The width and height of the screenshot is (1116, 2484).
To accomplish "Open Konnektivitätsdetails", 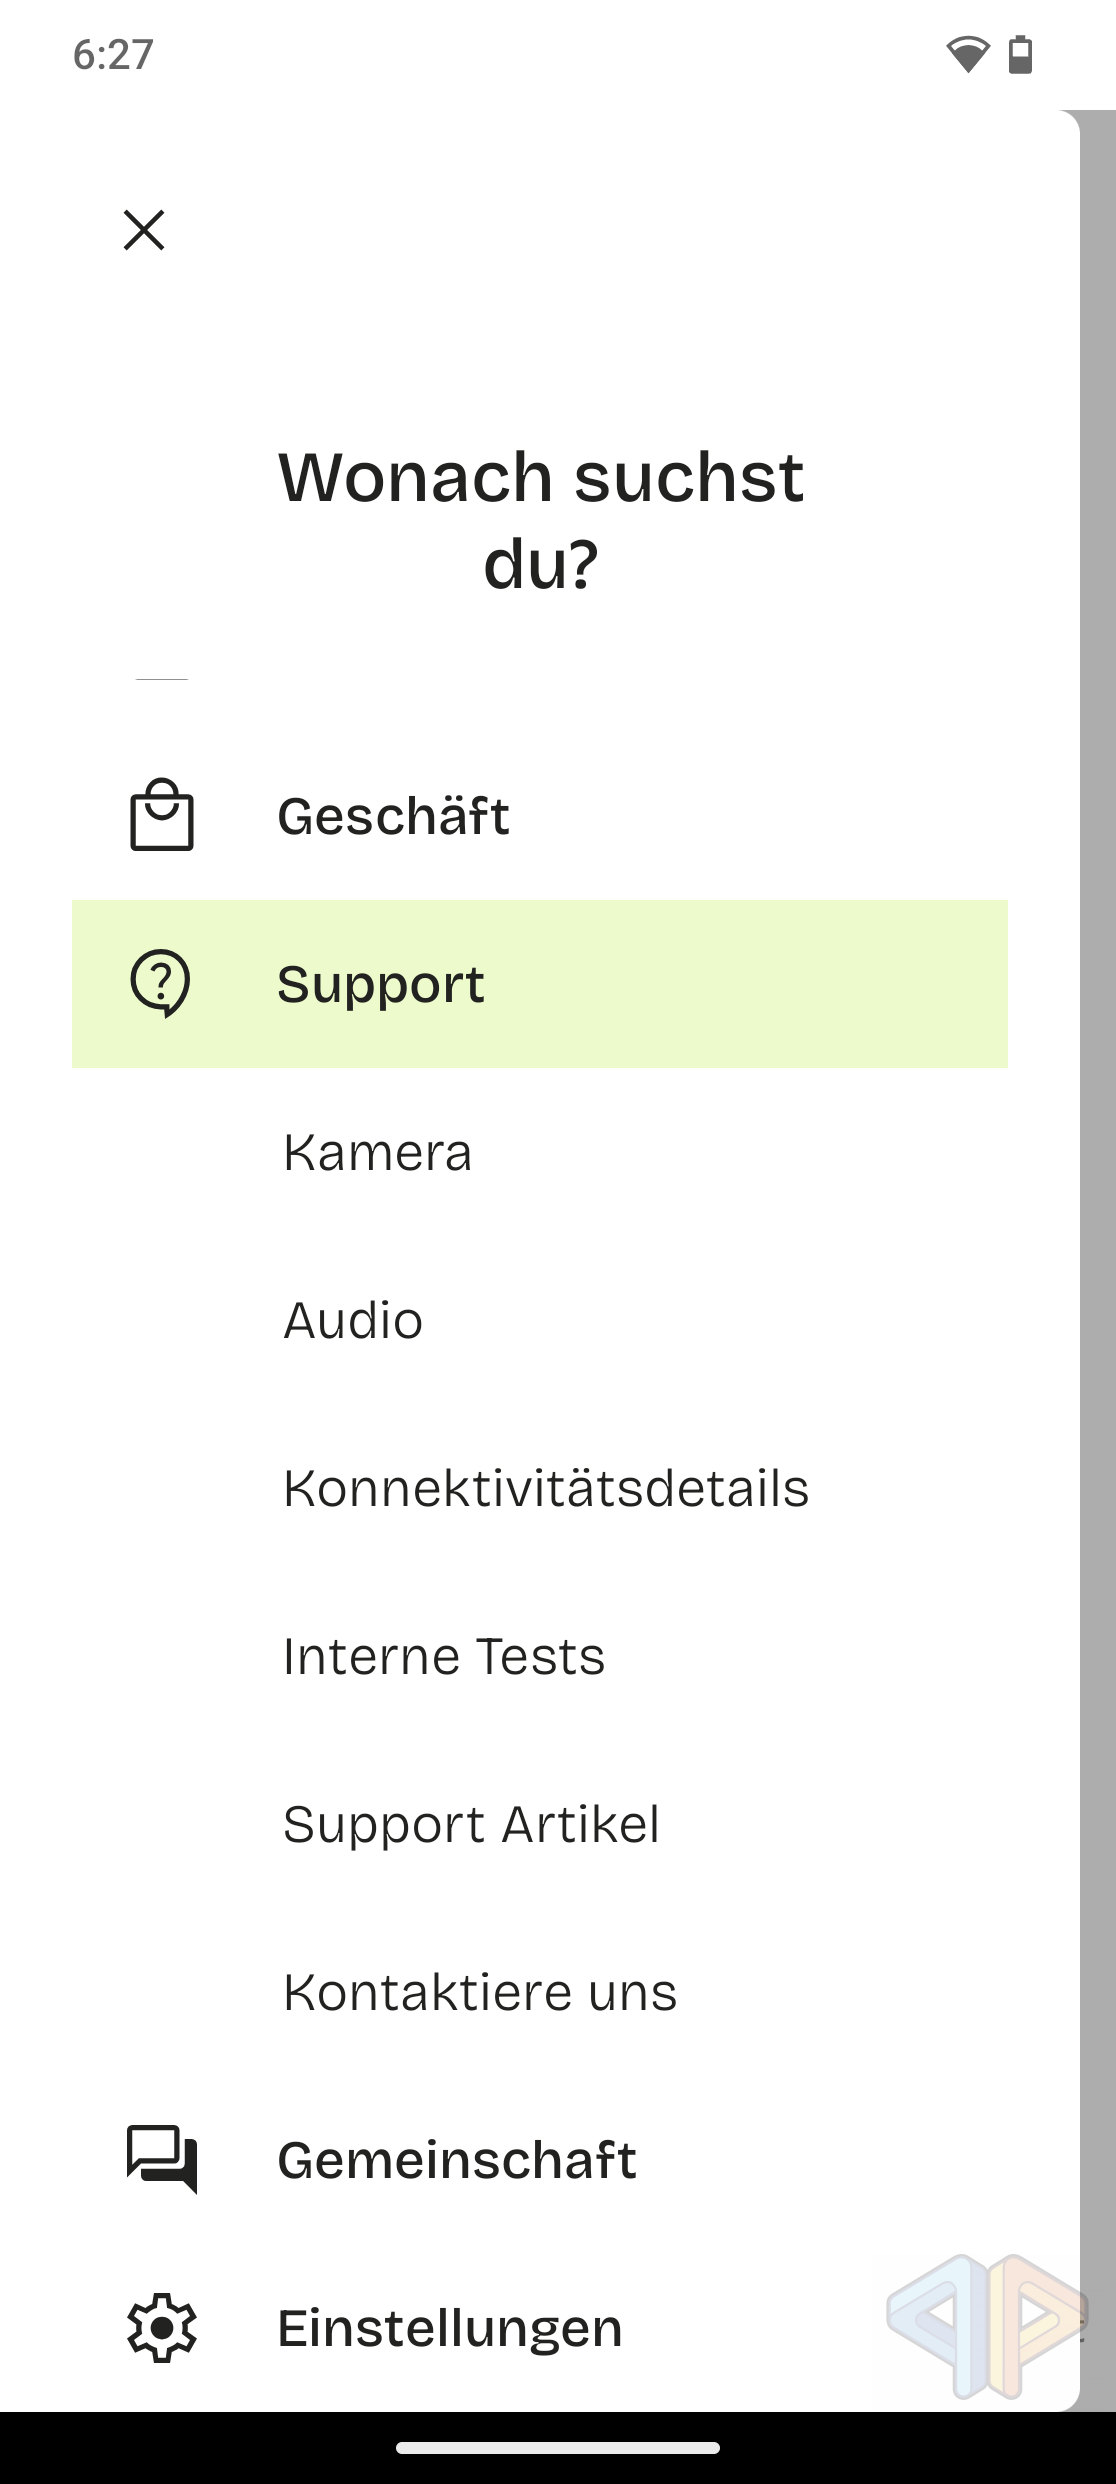I will click(545, 1488).
